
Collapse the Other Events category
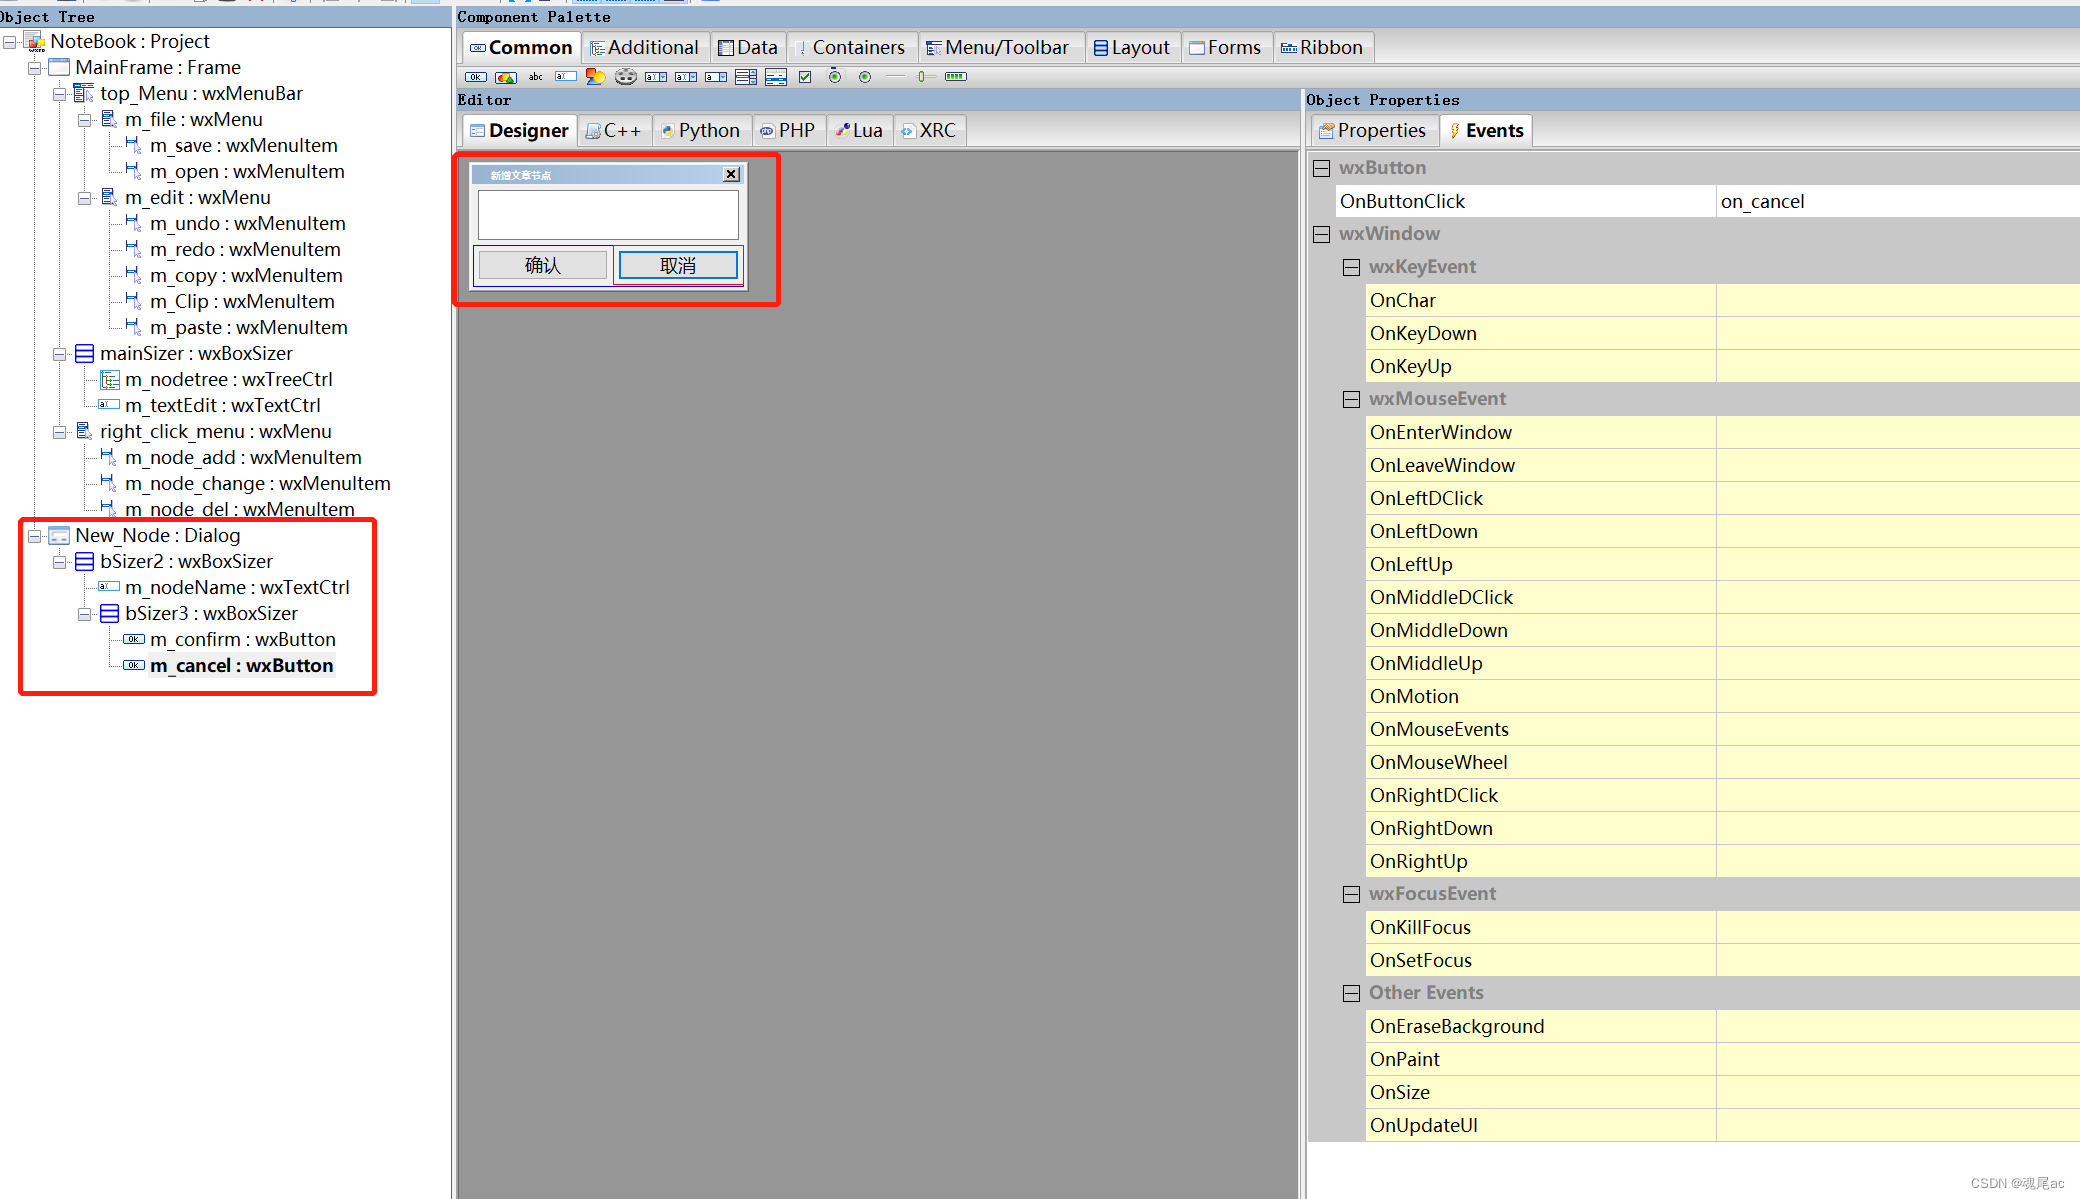tap(1351, 993)
